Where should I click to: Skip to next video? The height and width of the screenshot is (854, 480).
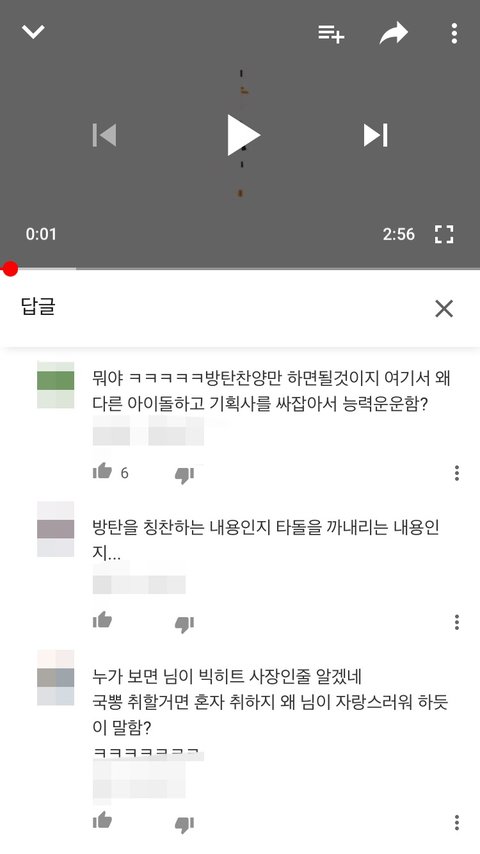(x=376, y=135)
